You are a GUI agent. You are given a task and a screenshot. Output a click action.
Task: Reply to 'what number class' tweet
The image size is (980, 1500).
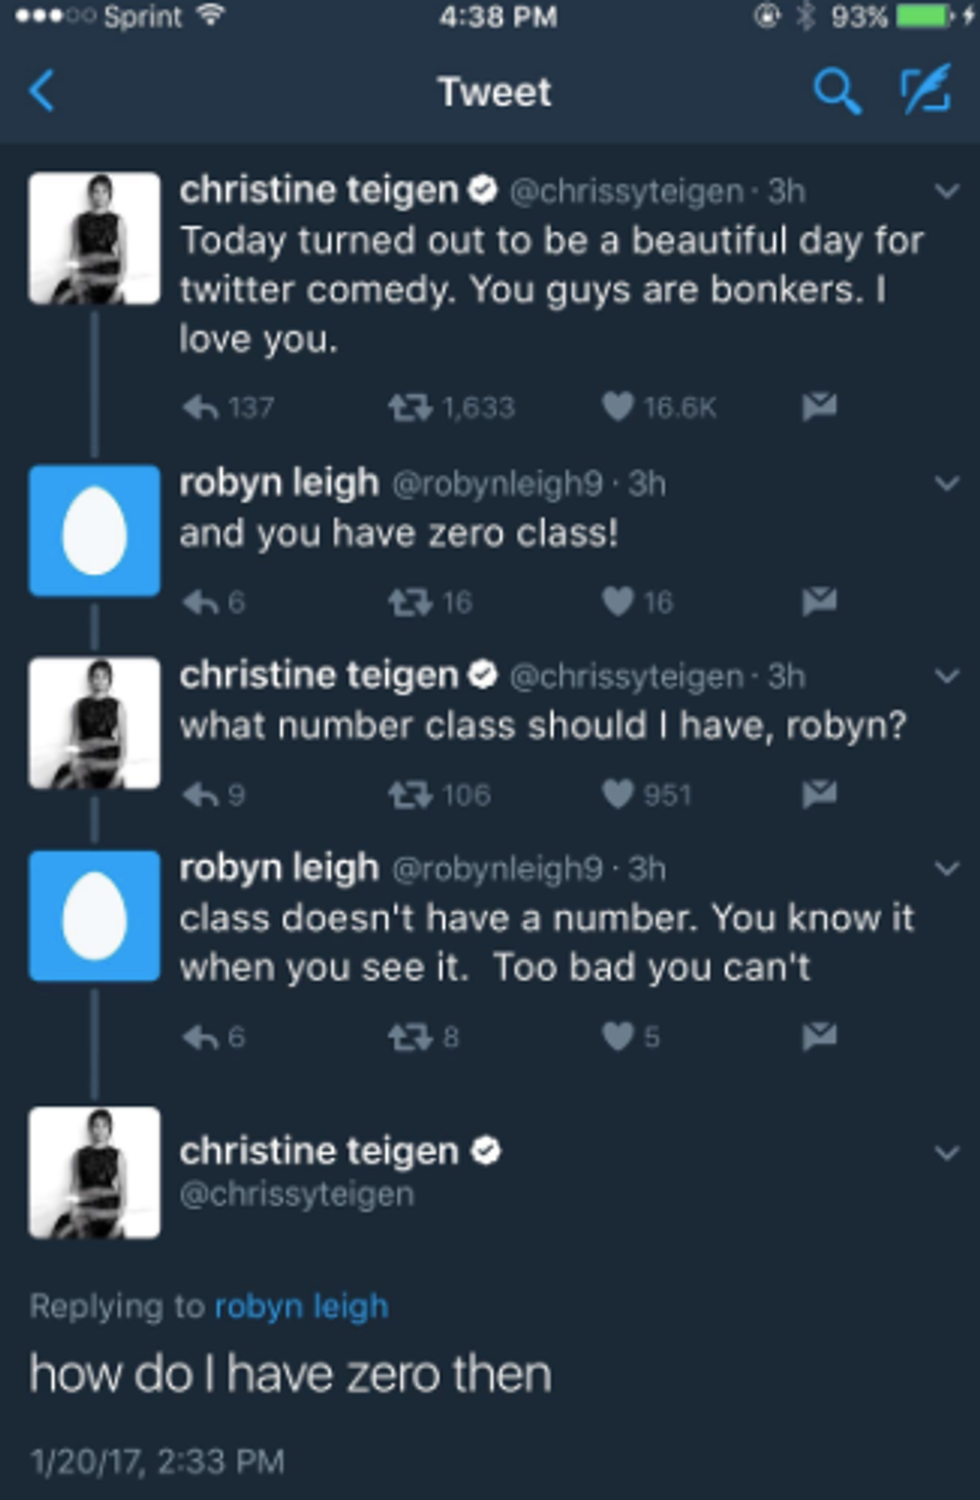pyautogui.click(x=201, y=794)
